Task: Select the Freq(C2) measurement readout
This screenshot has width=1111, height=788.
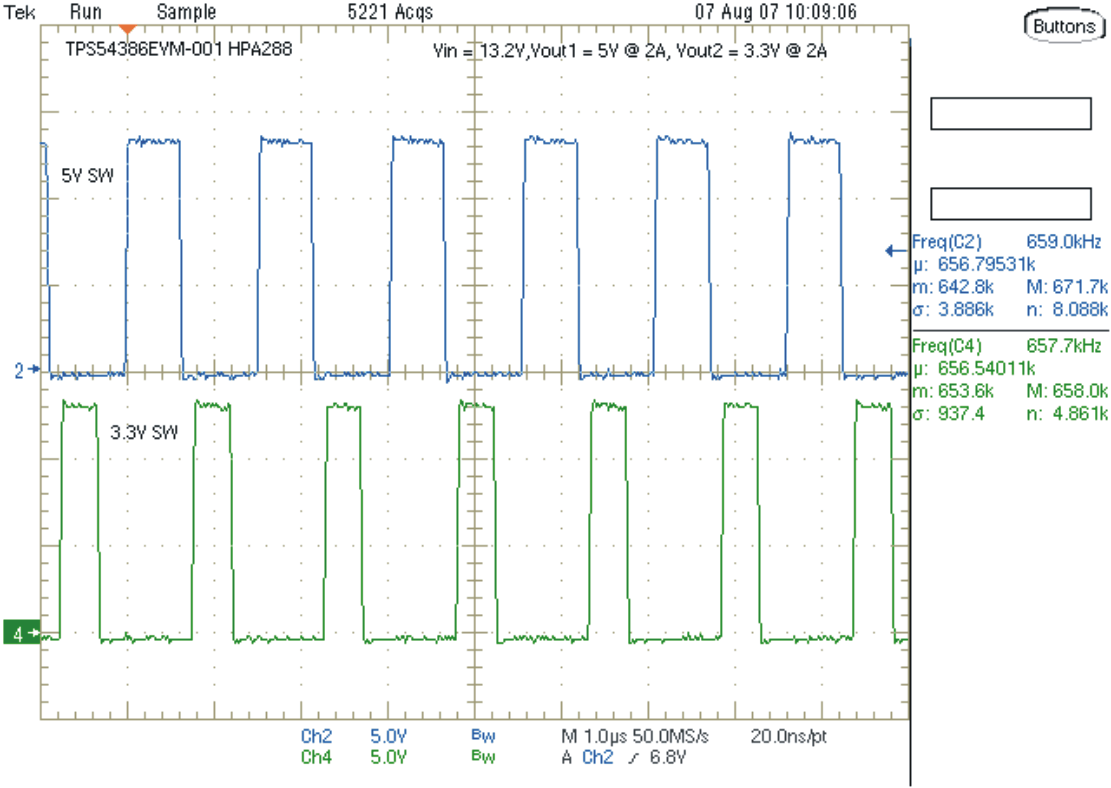Action: 948,241
